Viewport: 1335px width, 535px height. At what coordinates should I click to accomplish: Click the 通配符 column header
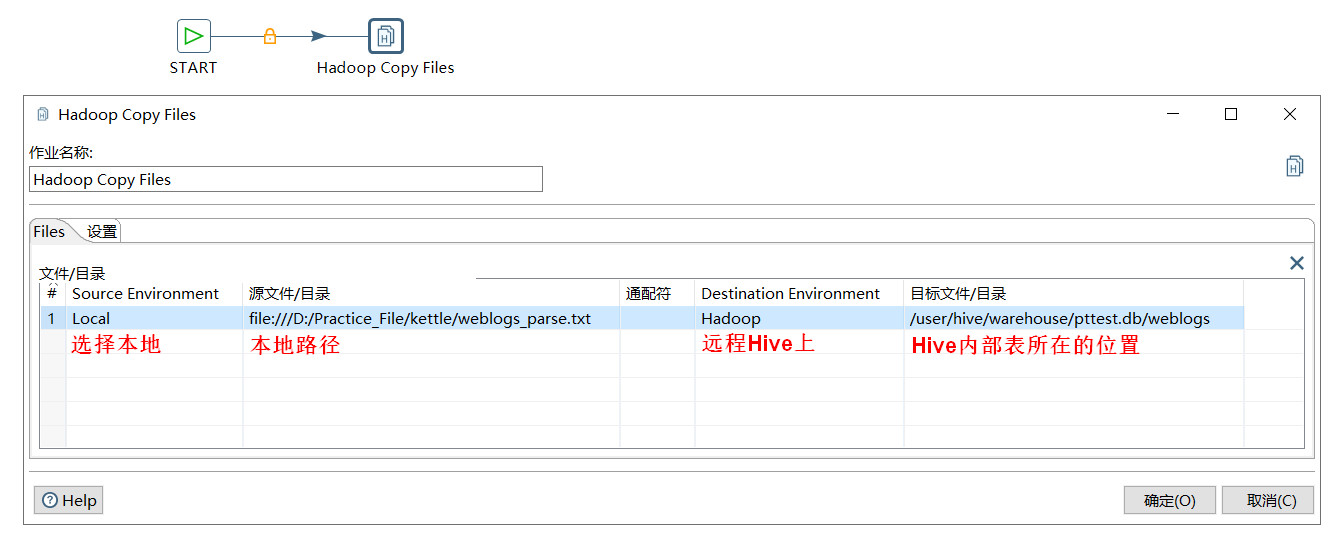(657, 294)
